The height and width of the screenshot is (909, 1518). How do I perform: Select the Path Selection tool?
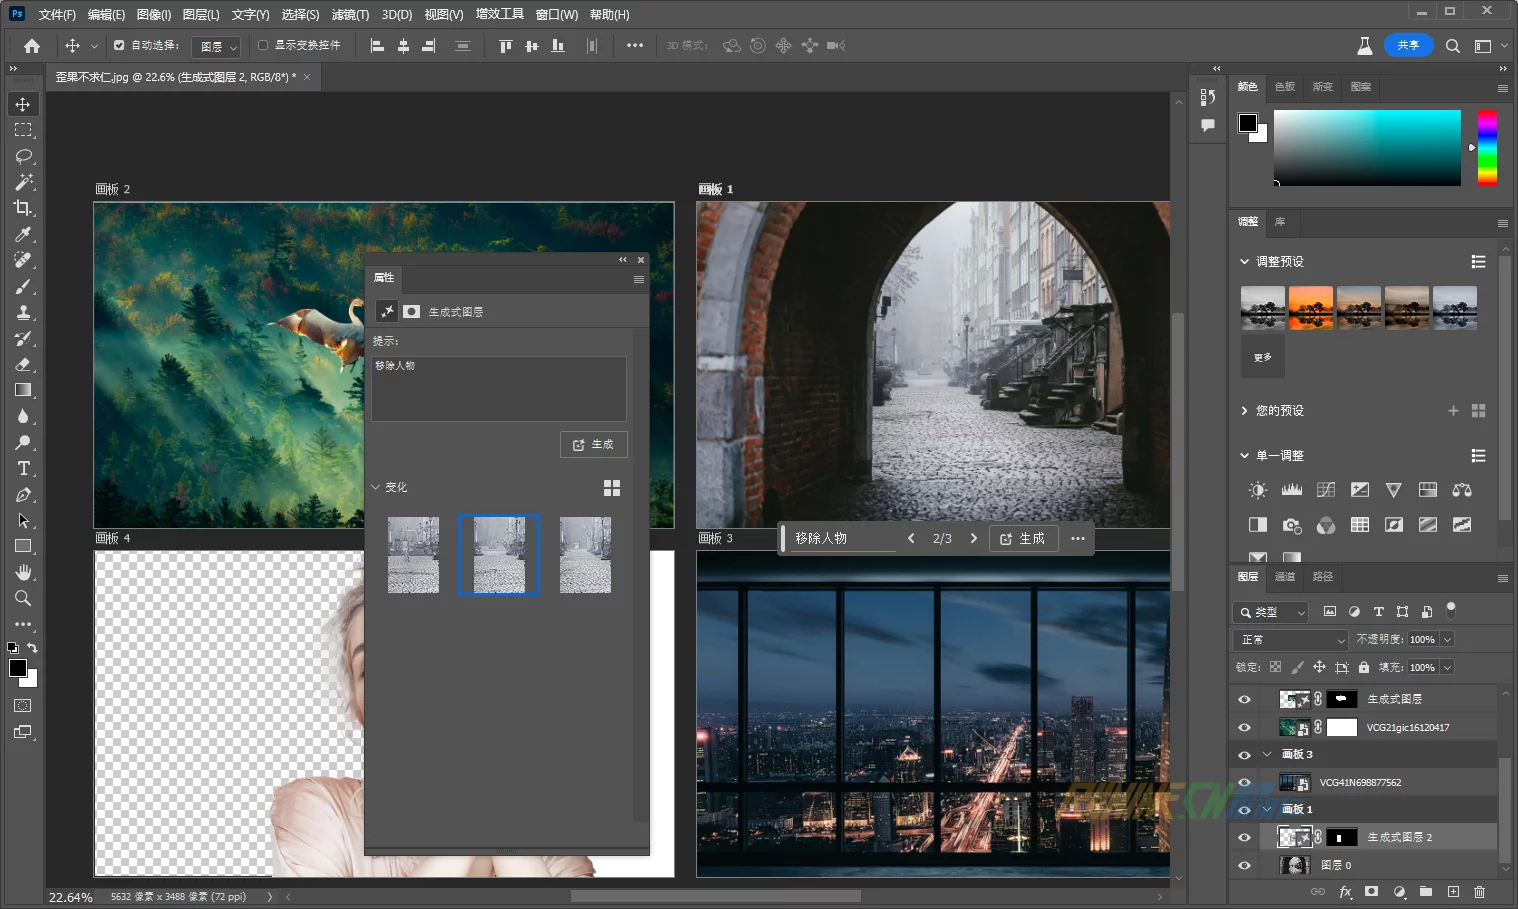(x=23, y=520)
